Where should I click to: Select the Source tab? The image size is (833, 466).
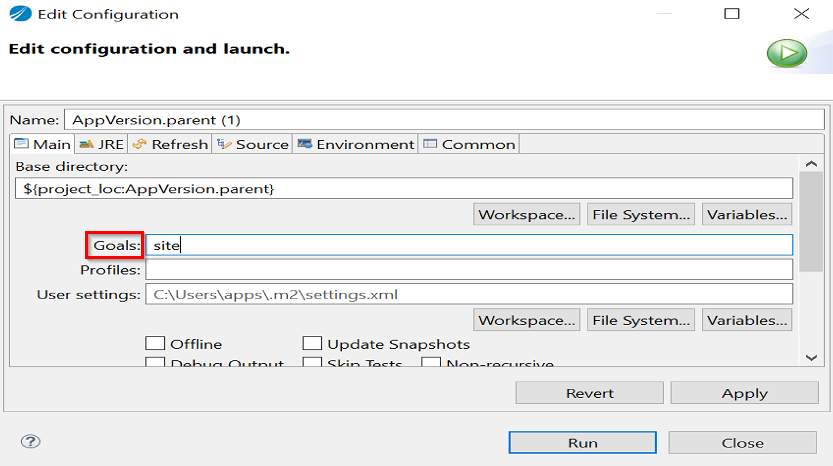tap(253, 144)
